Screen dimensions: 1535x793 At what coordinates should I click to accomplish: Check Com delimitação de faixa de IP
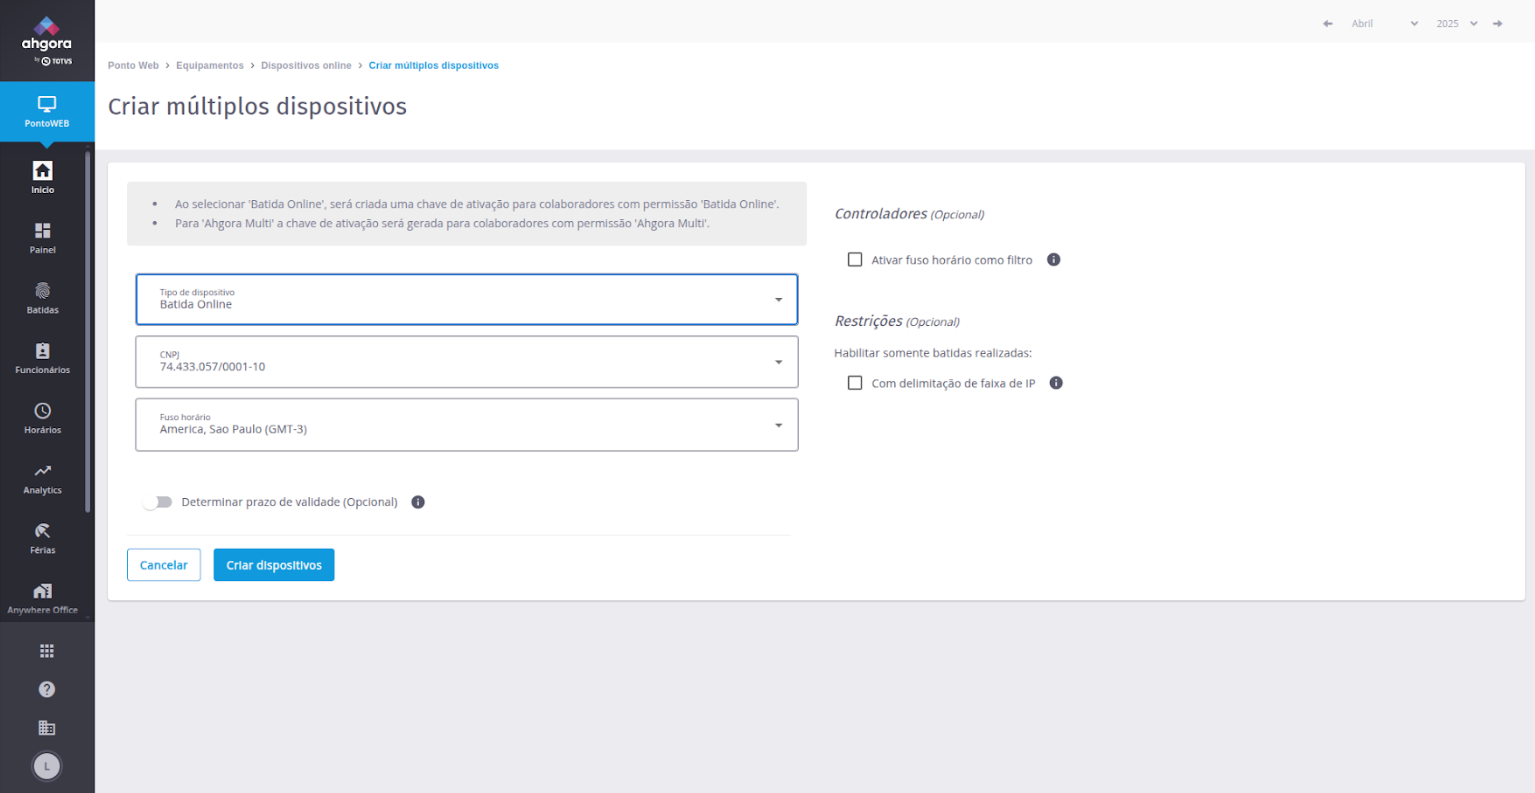tap(855, 383)
